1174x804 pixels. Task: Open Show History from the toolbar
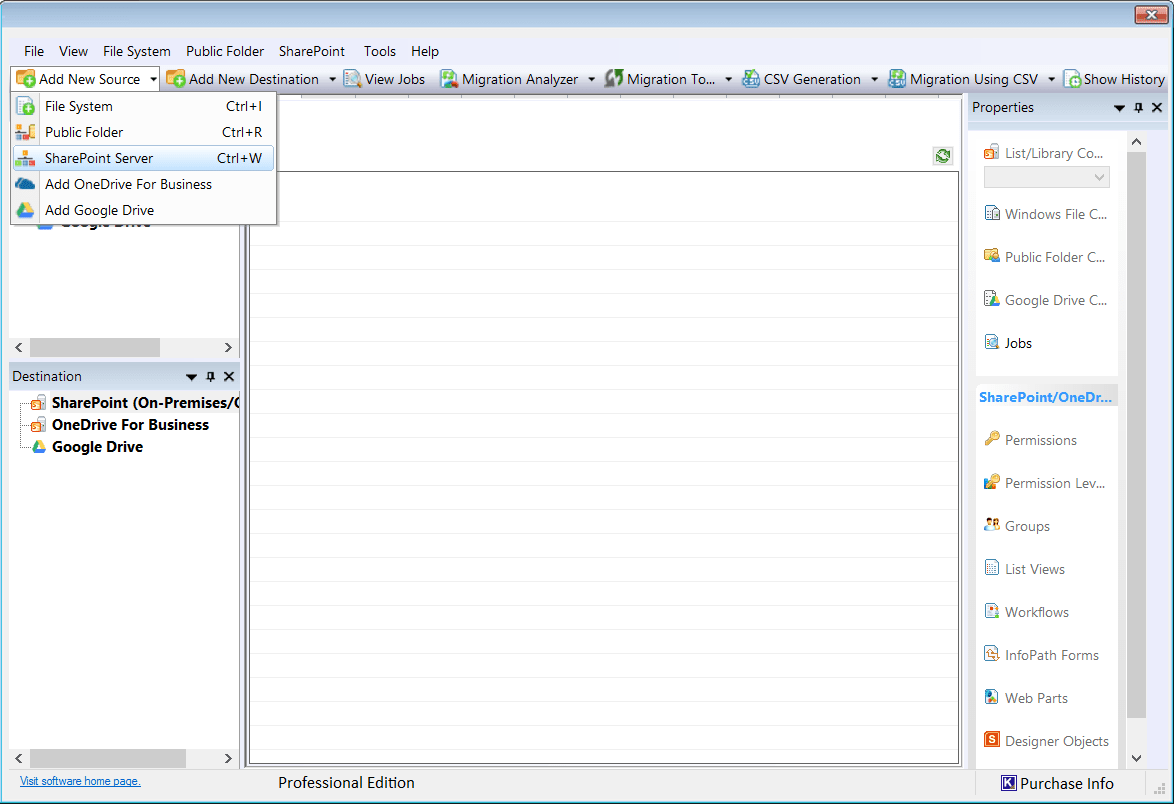[1114, 79]
